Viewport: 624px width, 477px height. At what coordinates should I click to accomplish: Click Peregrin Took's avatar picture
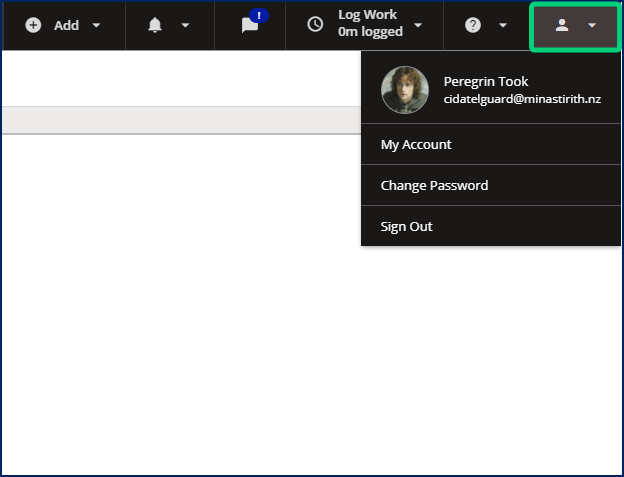tap(405, 90)
